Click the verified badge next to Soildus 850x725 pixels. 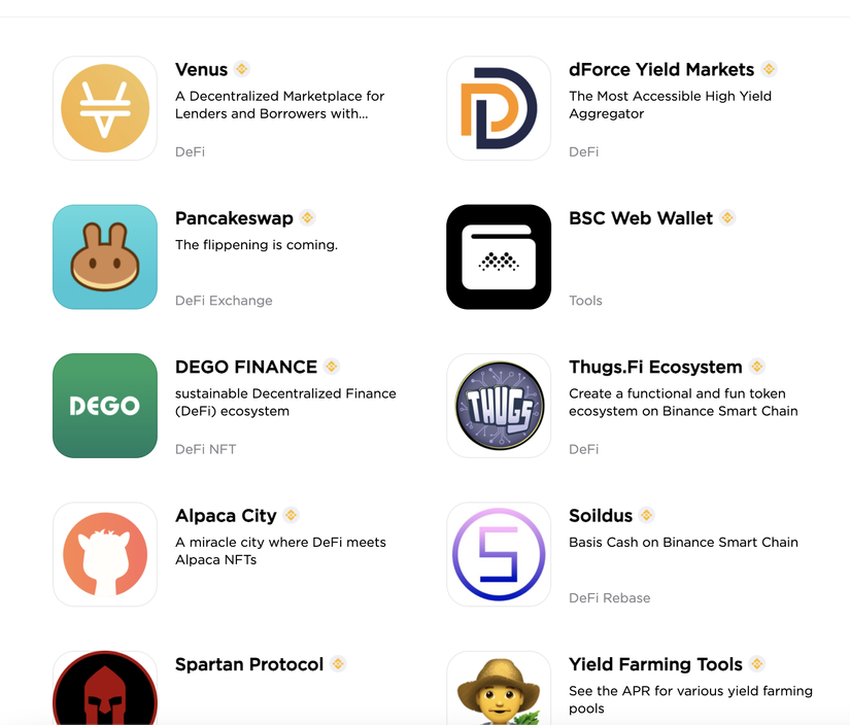tap(646, 515)
